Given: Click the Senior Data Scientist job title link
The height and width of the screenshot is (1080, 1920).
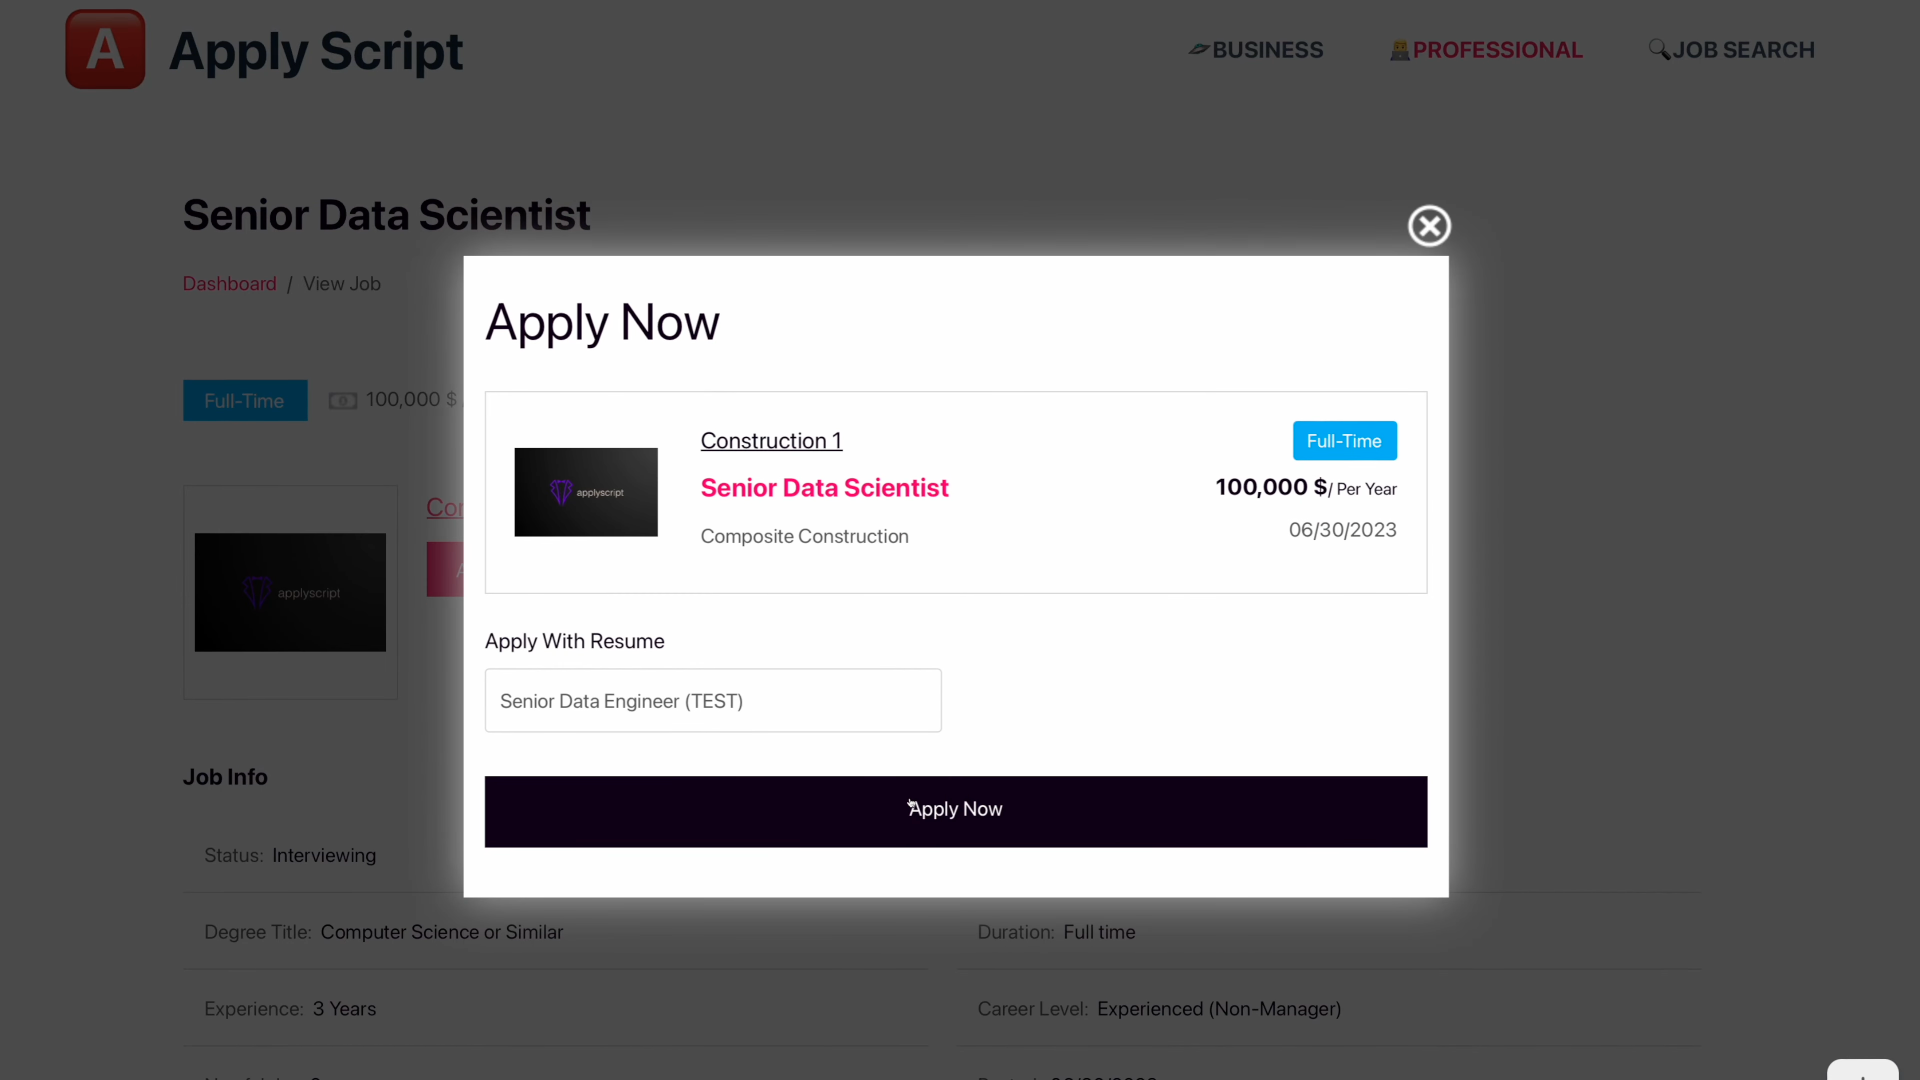Looking at the screenshot, I should tap(824, 488).
